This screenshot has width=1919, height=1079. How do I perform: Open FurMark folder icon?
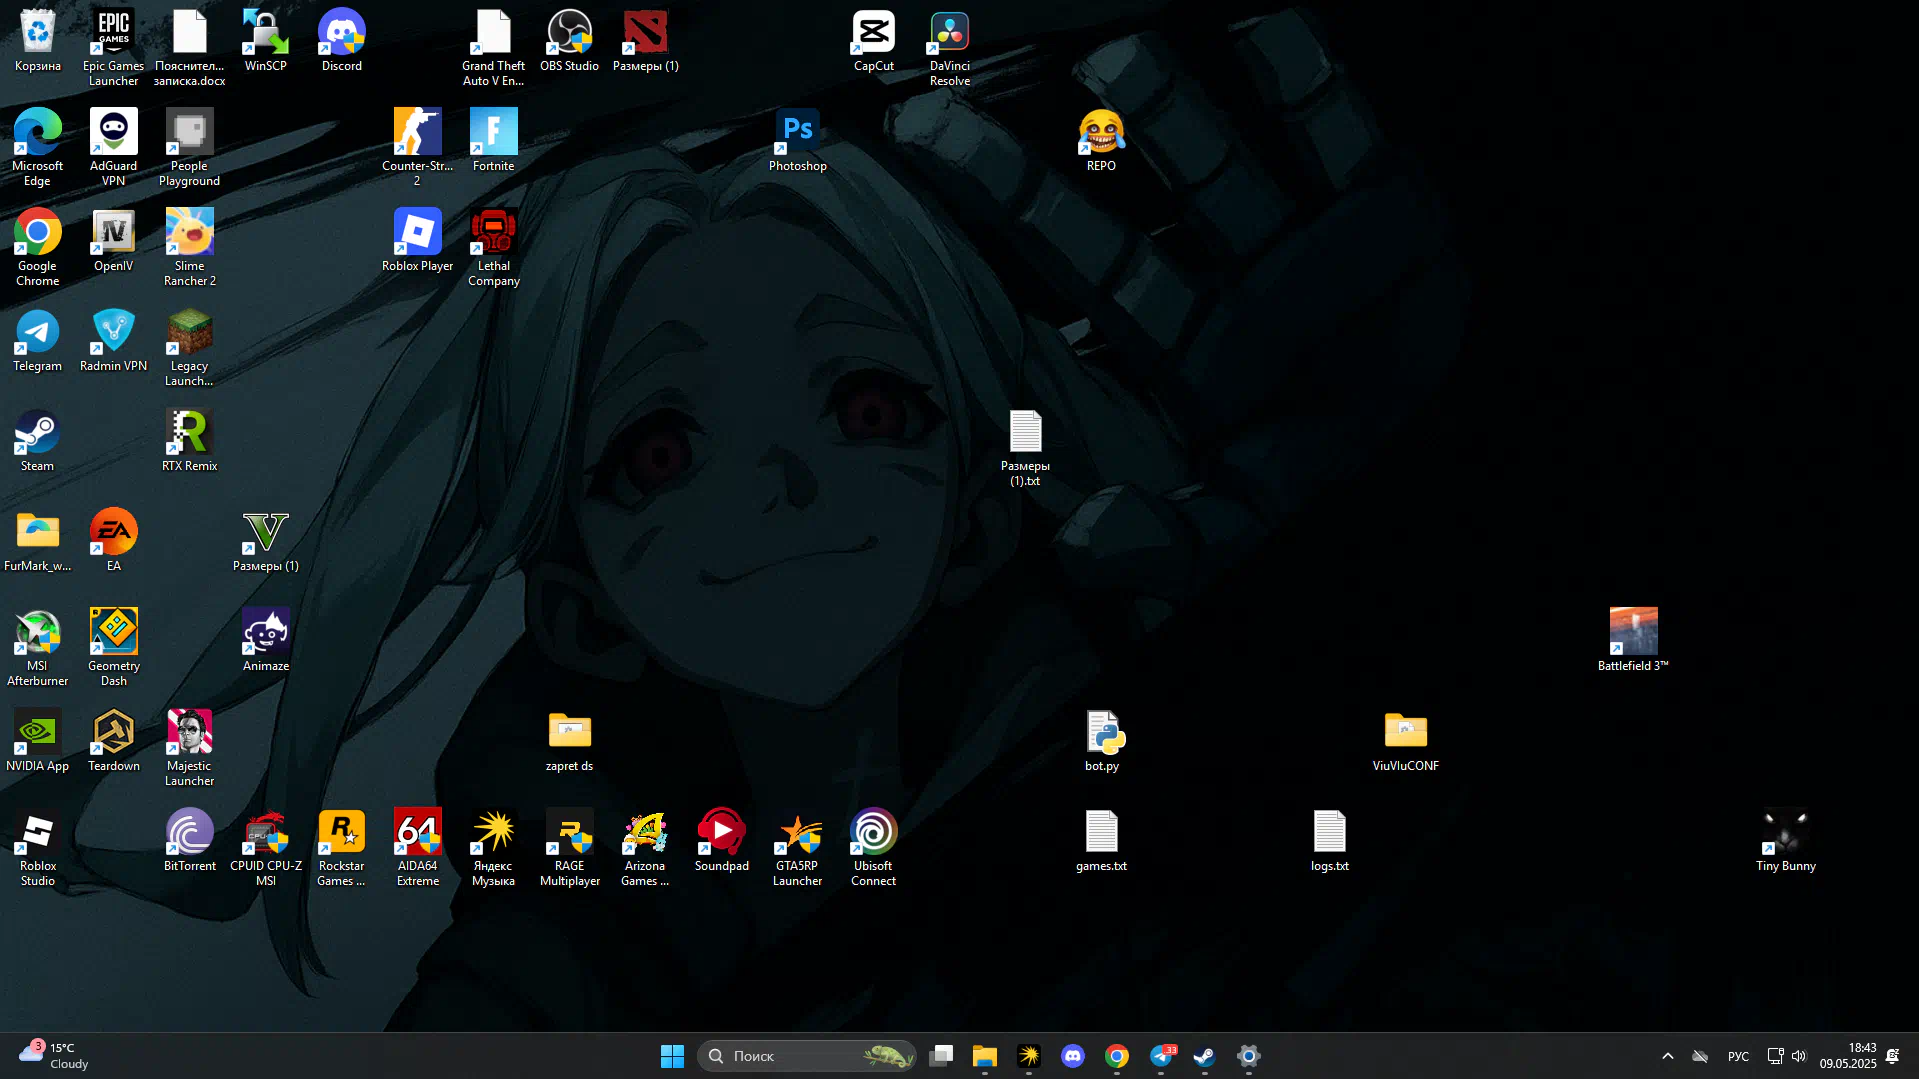click(38, 541)
